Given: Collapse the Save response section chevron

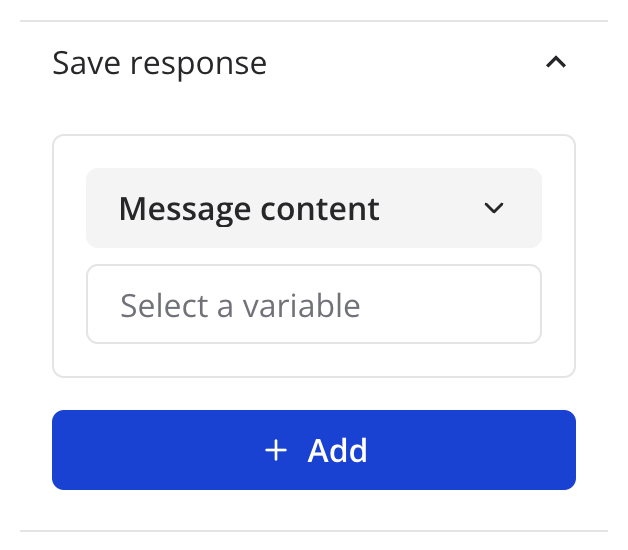Looking at the screenshot, I should tap(556, 63).
